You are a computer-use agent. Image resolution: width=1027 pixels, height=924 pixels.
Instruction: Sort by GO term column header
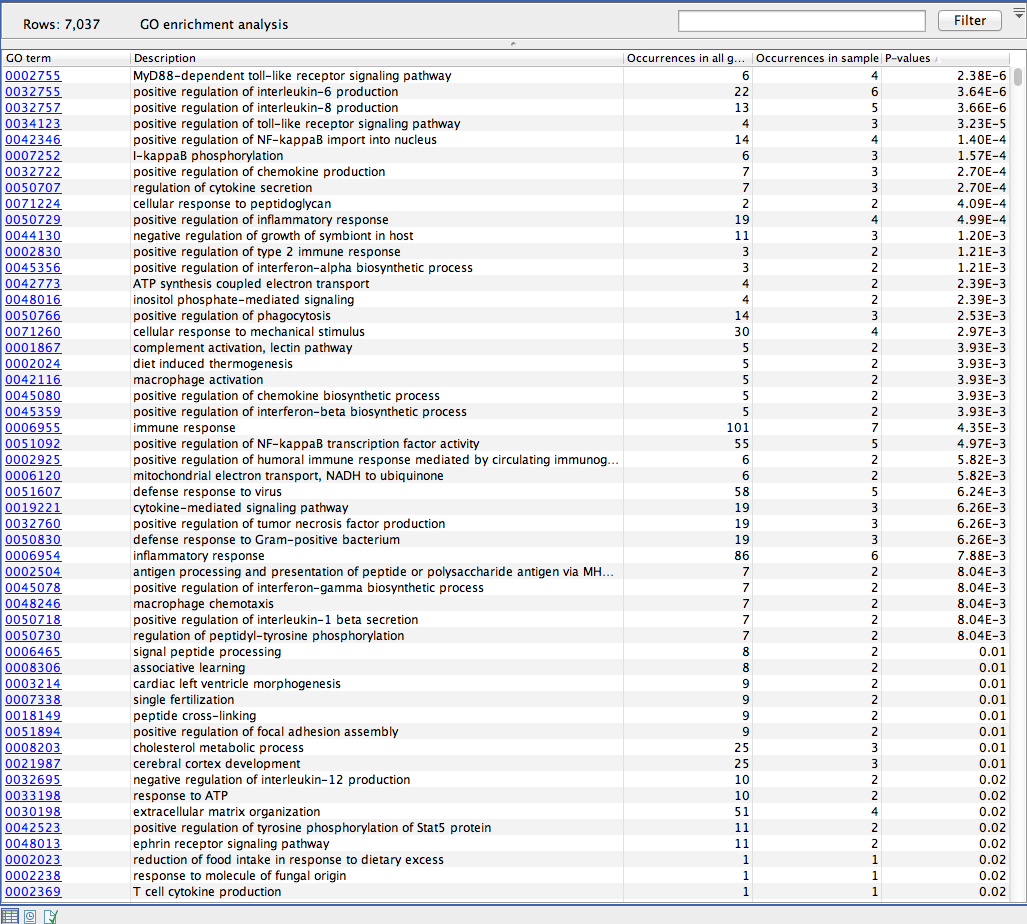click(66, 59)
